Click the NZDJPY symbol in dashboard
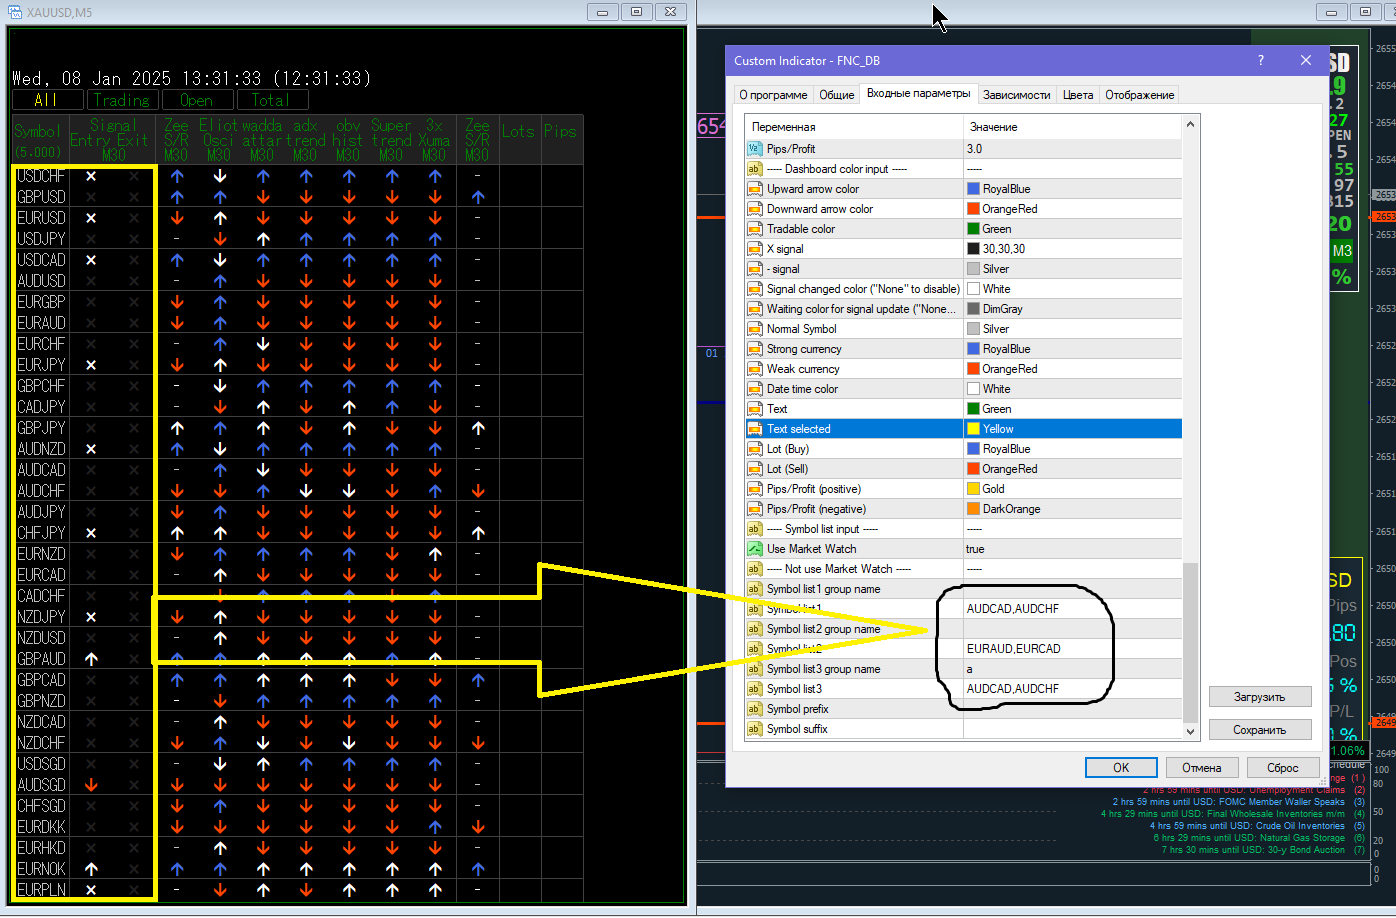Screen dimensions: 1396x918 point(41,617)
